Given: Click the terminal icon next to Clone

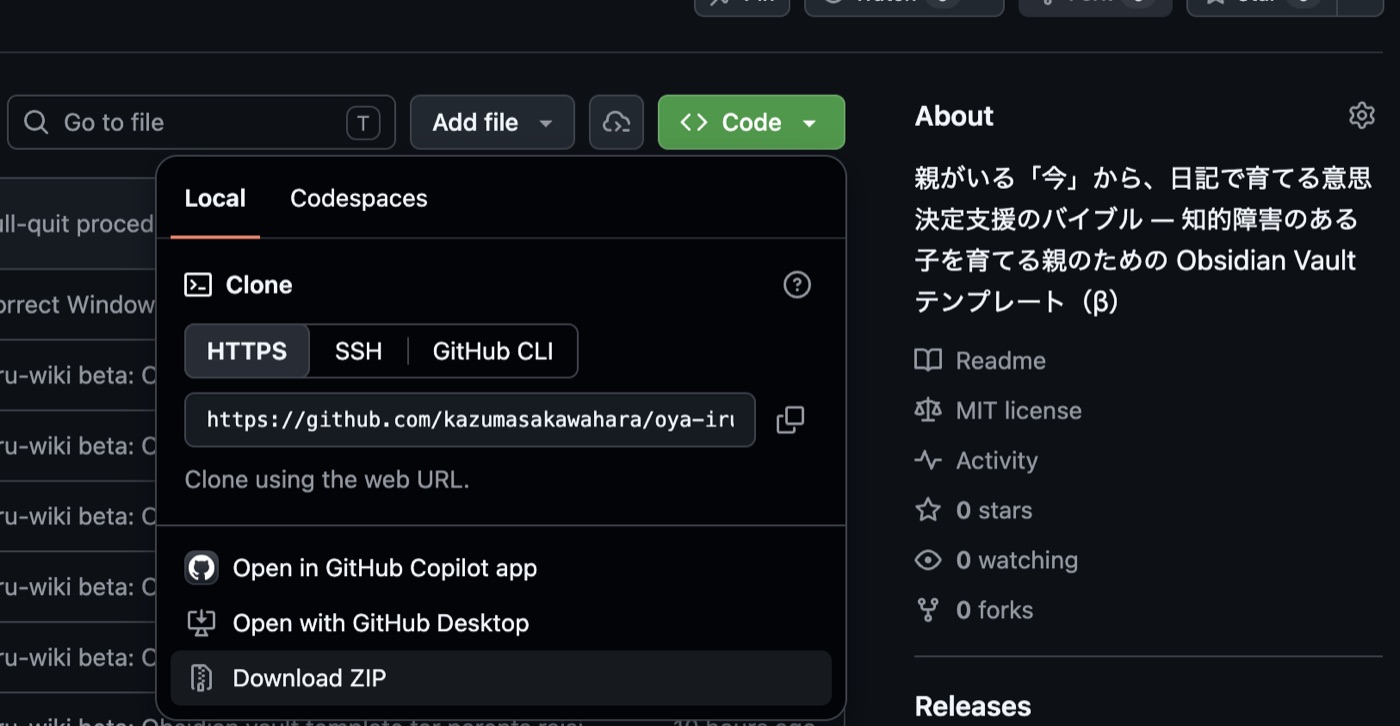Looking at the screenshot, I should (198, 285).
